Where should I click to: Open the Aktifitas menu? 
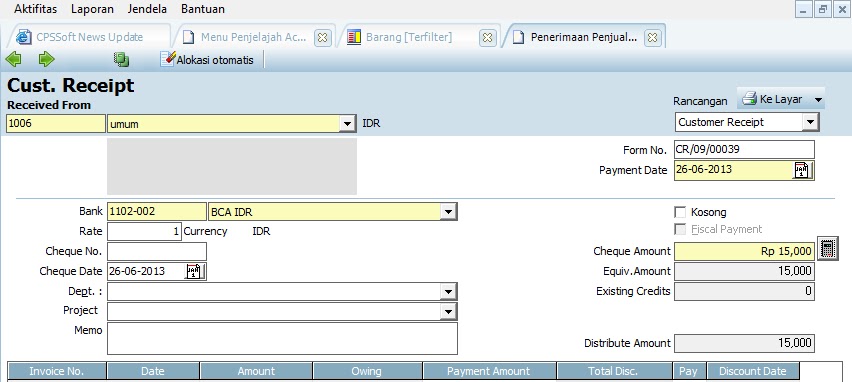coord(35,9)
